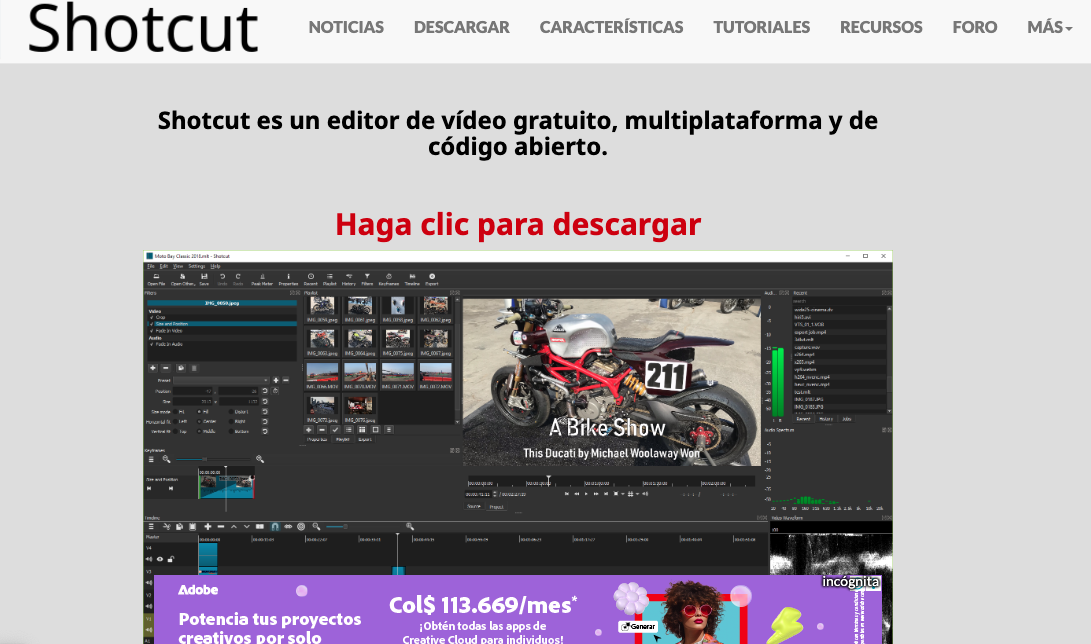Image resolution: width=1091 pixels, height=644 pixels.
Task: Select the Fill size mode radio button
Action: coord(199,412)
